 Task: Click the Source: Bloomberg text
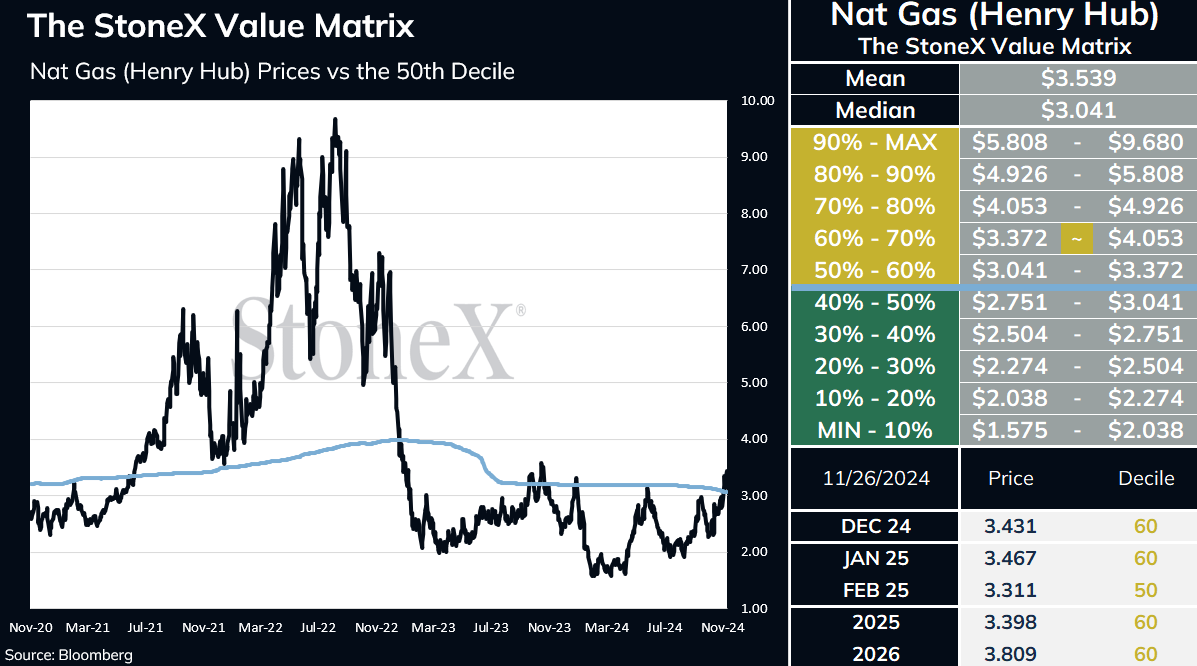tap(69, 655)
